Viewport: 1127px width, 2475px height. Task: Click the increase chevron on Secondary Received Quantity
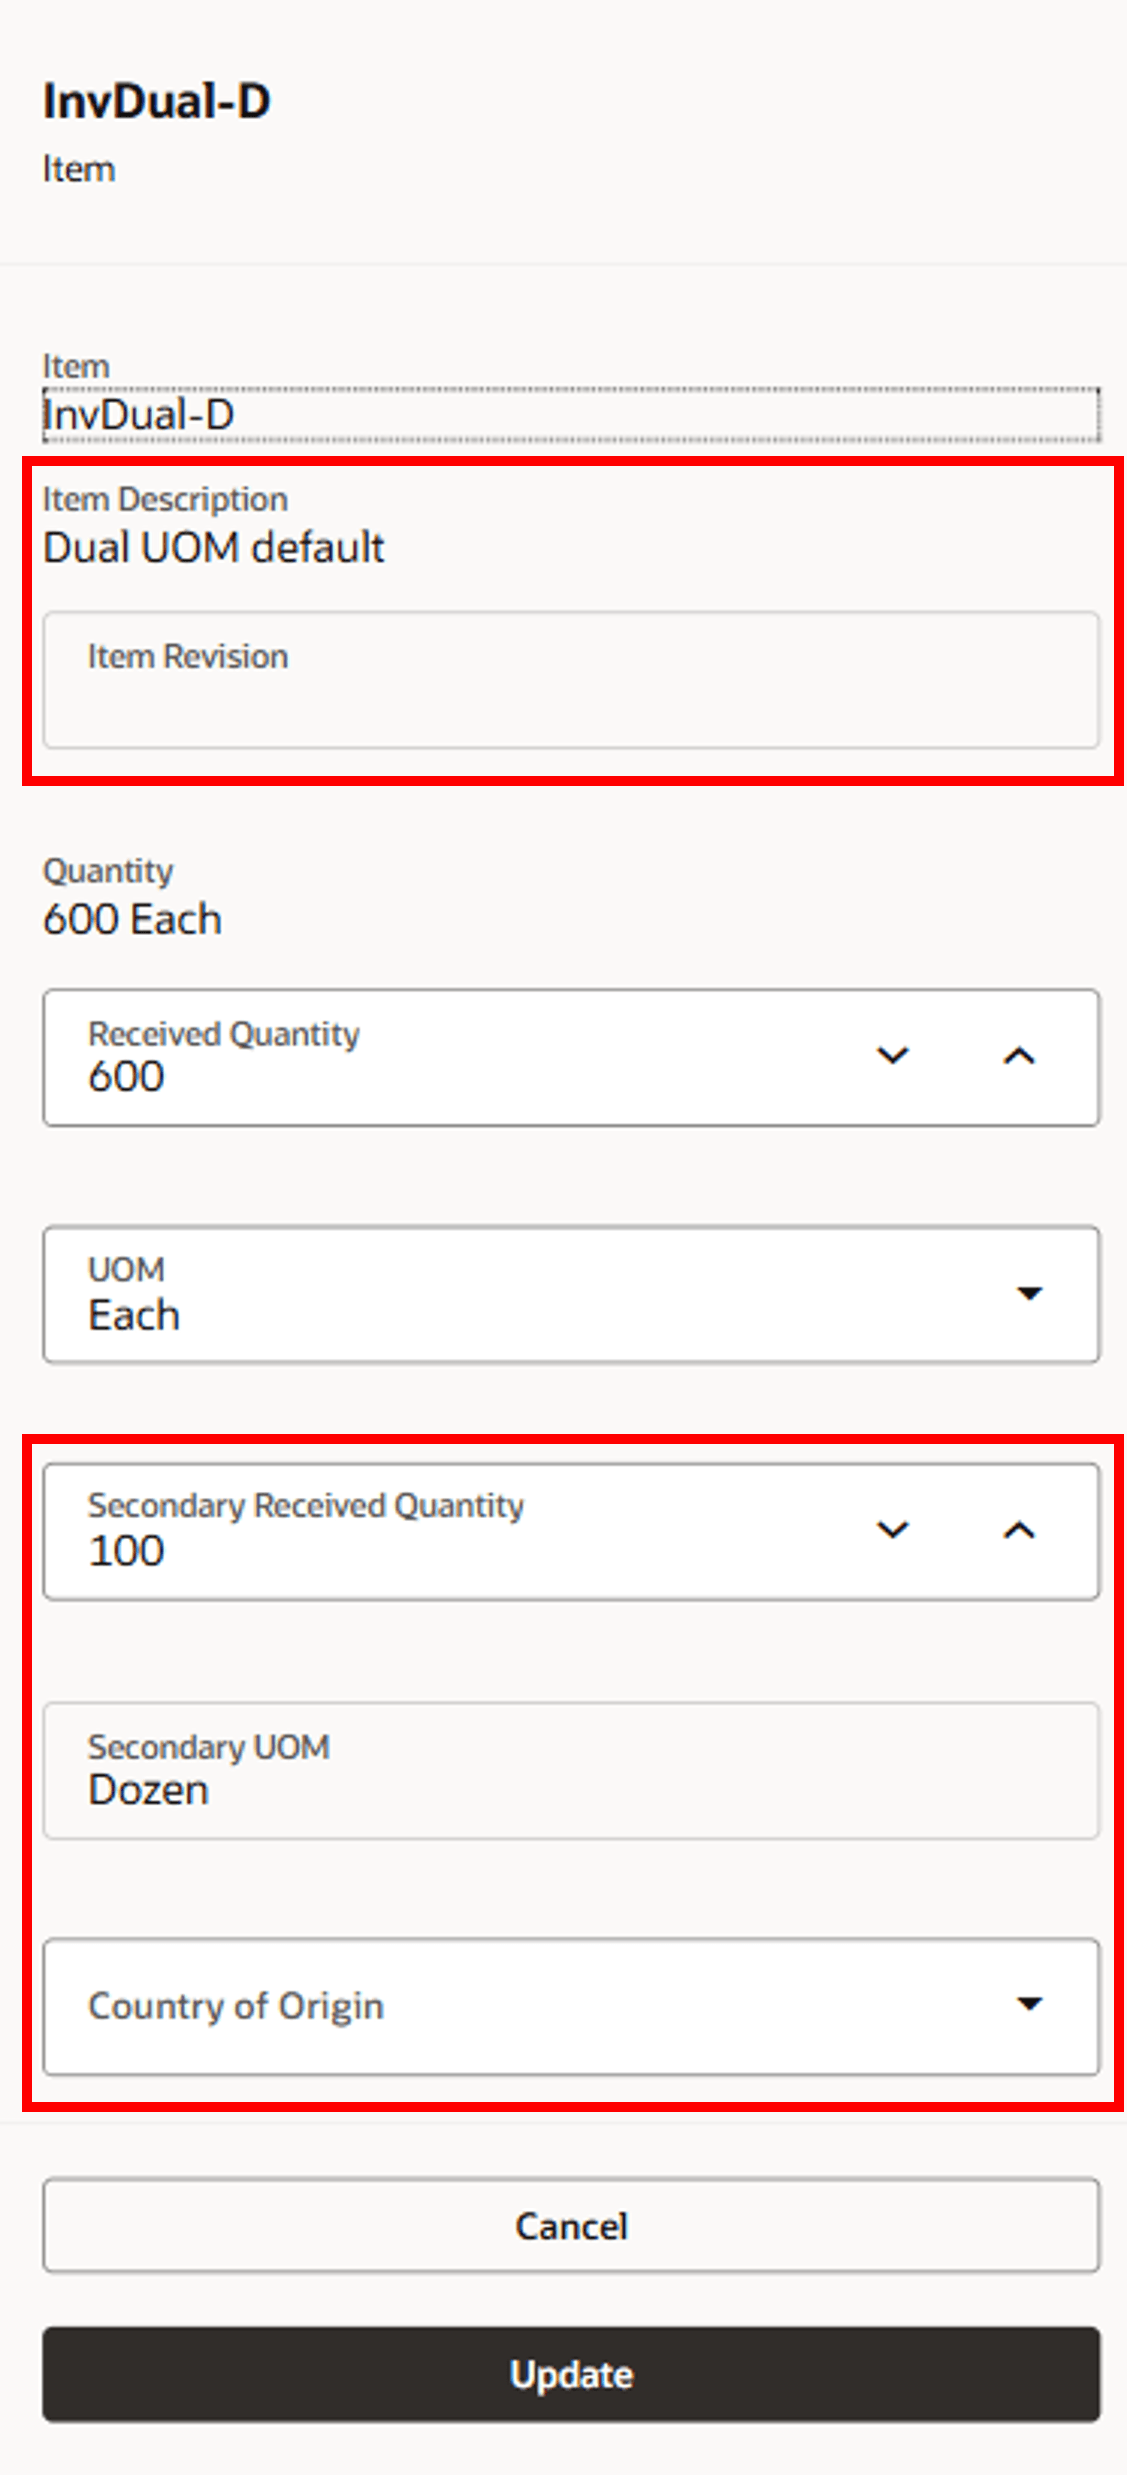pos(1019,1528)
